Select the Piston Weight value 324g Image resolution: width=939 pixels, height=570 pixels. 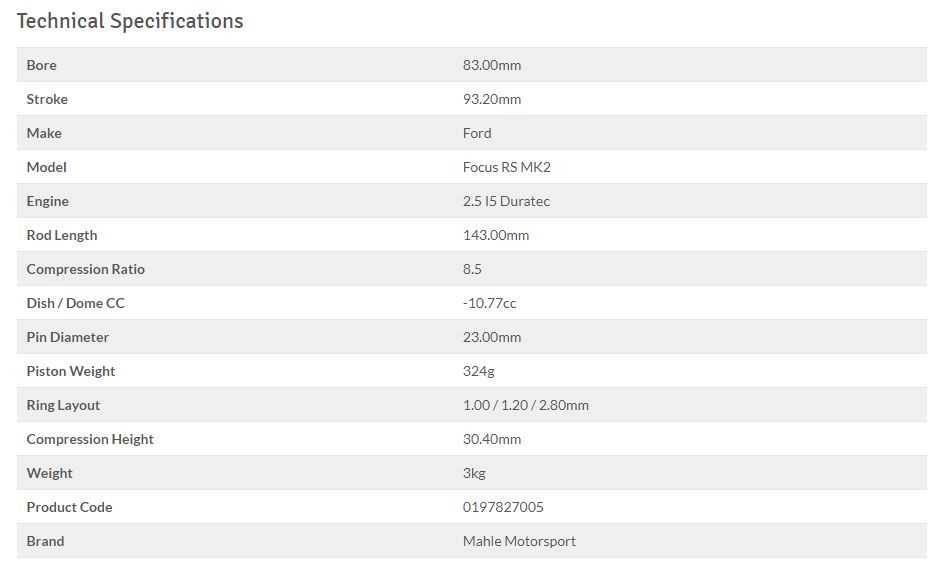pyautogui.click(x=478, y=372)
